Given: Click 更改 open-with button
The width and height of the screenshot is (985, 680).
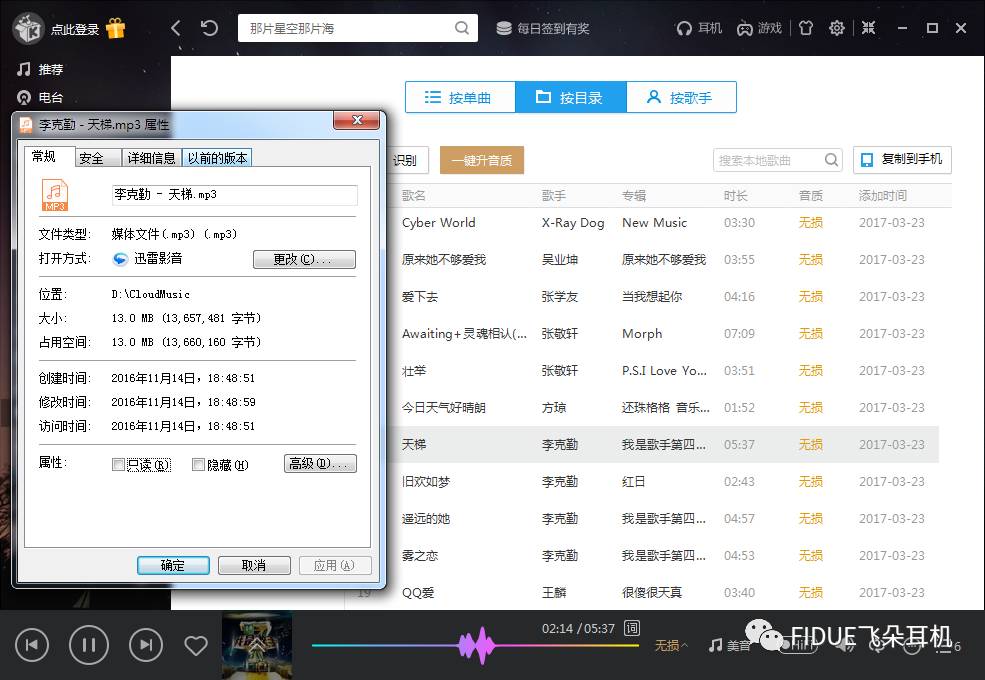Looking at the screenshot, I should (x=304, y=259).
